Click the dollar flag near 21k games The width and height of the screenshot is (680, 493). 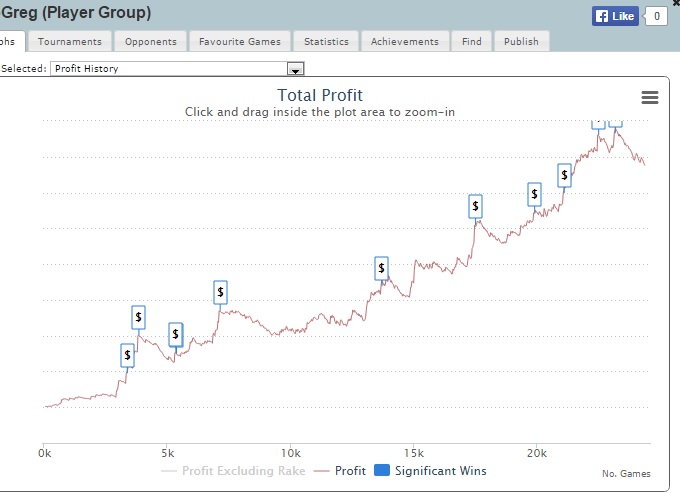coord(564,175)
